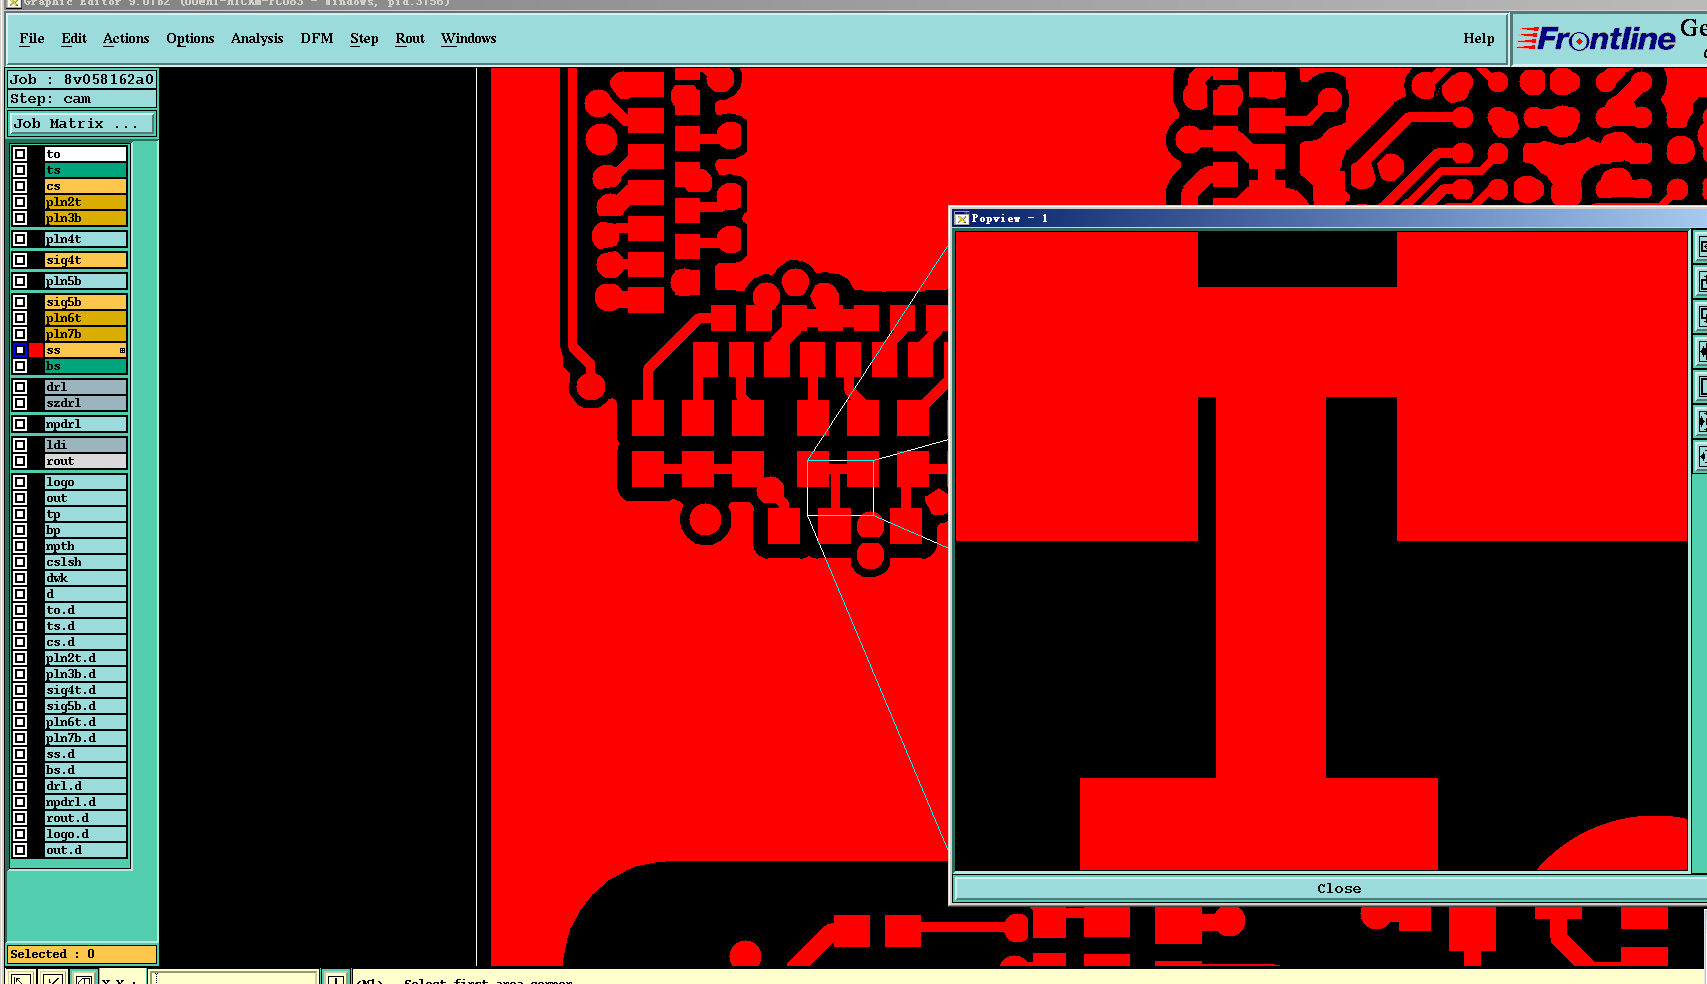This screenshot has width=1707, height=984.
Task: Select the out layer name
Action: [86, 498]
